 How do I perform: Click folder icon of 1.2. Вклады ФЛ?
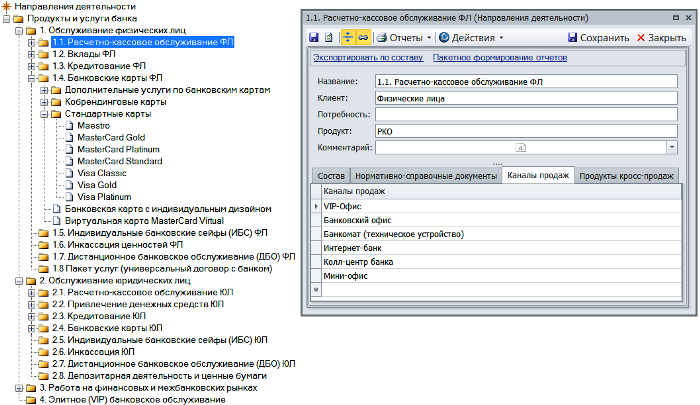43,54
